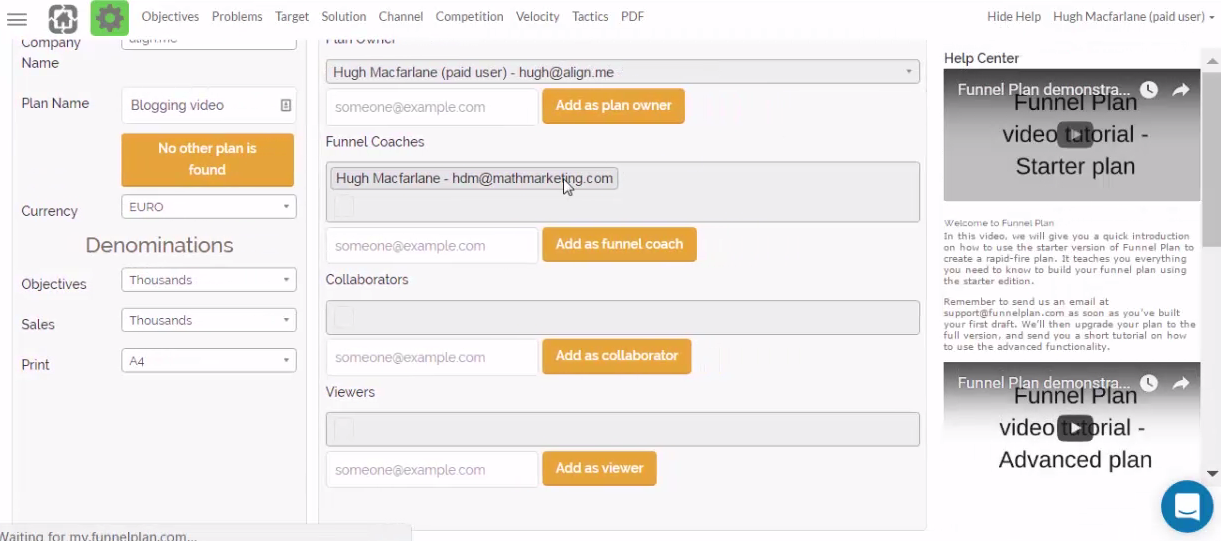Click the PDF menu item
The height and width of the screenshot is (541, 1221).
(632, 17)
